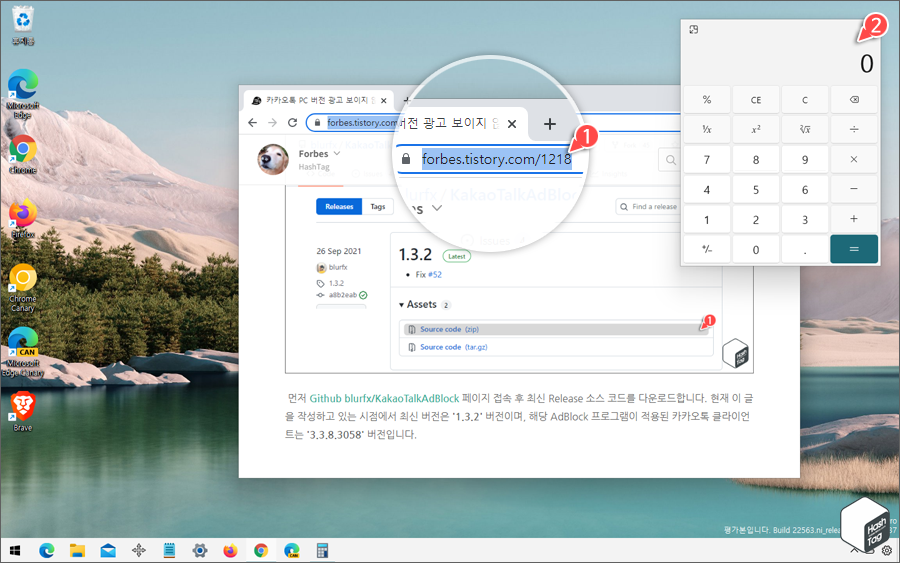Click the decimal point key in Calculator
Image resolution: width=900 pixels, height=563 pixels.
click(805, 249)
